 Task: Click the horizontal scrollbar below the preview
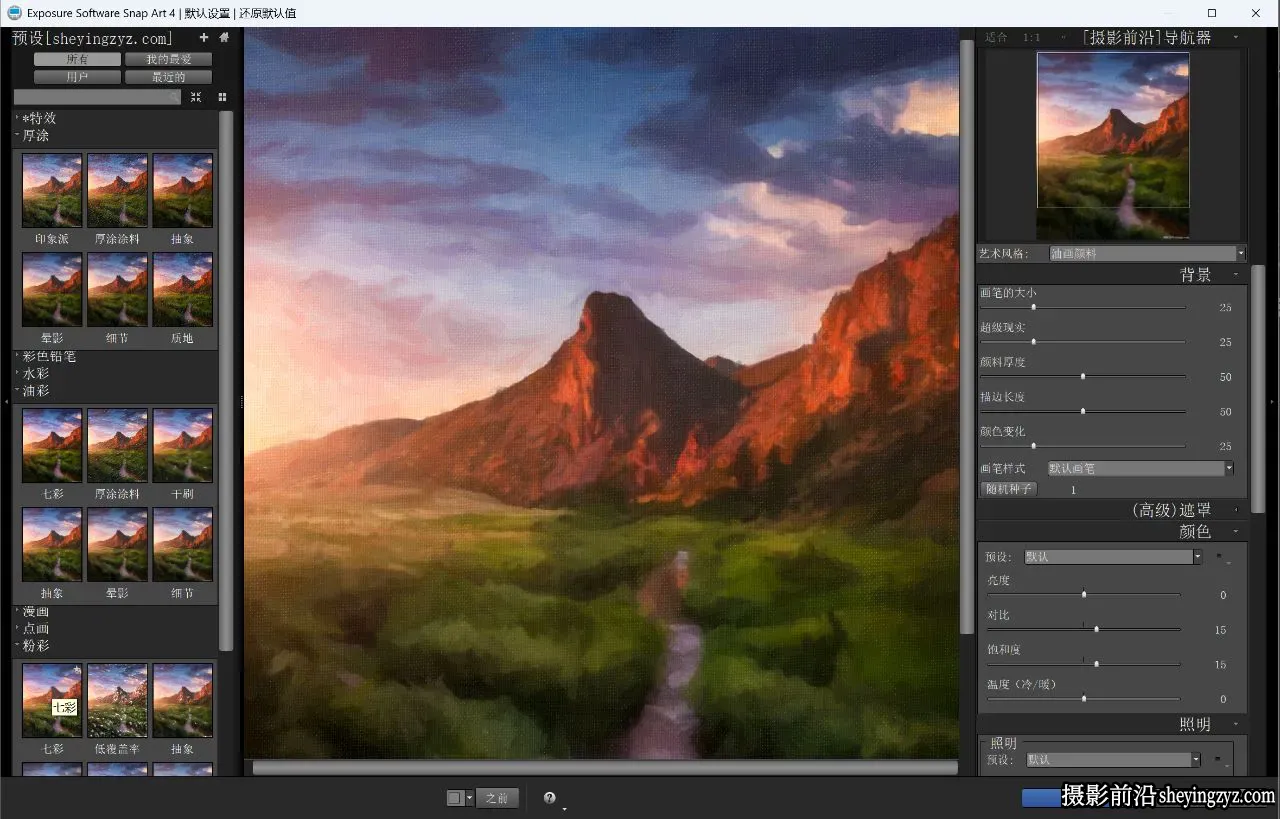(604, 768)
